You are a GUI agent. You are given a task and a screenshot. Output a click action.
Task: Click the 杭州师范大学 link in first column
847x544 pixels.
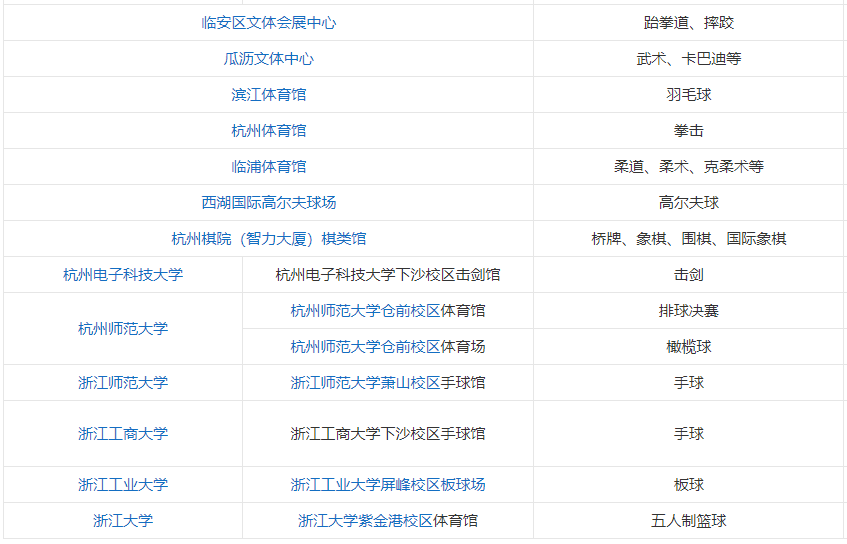(x=123, y=328)
